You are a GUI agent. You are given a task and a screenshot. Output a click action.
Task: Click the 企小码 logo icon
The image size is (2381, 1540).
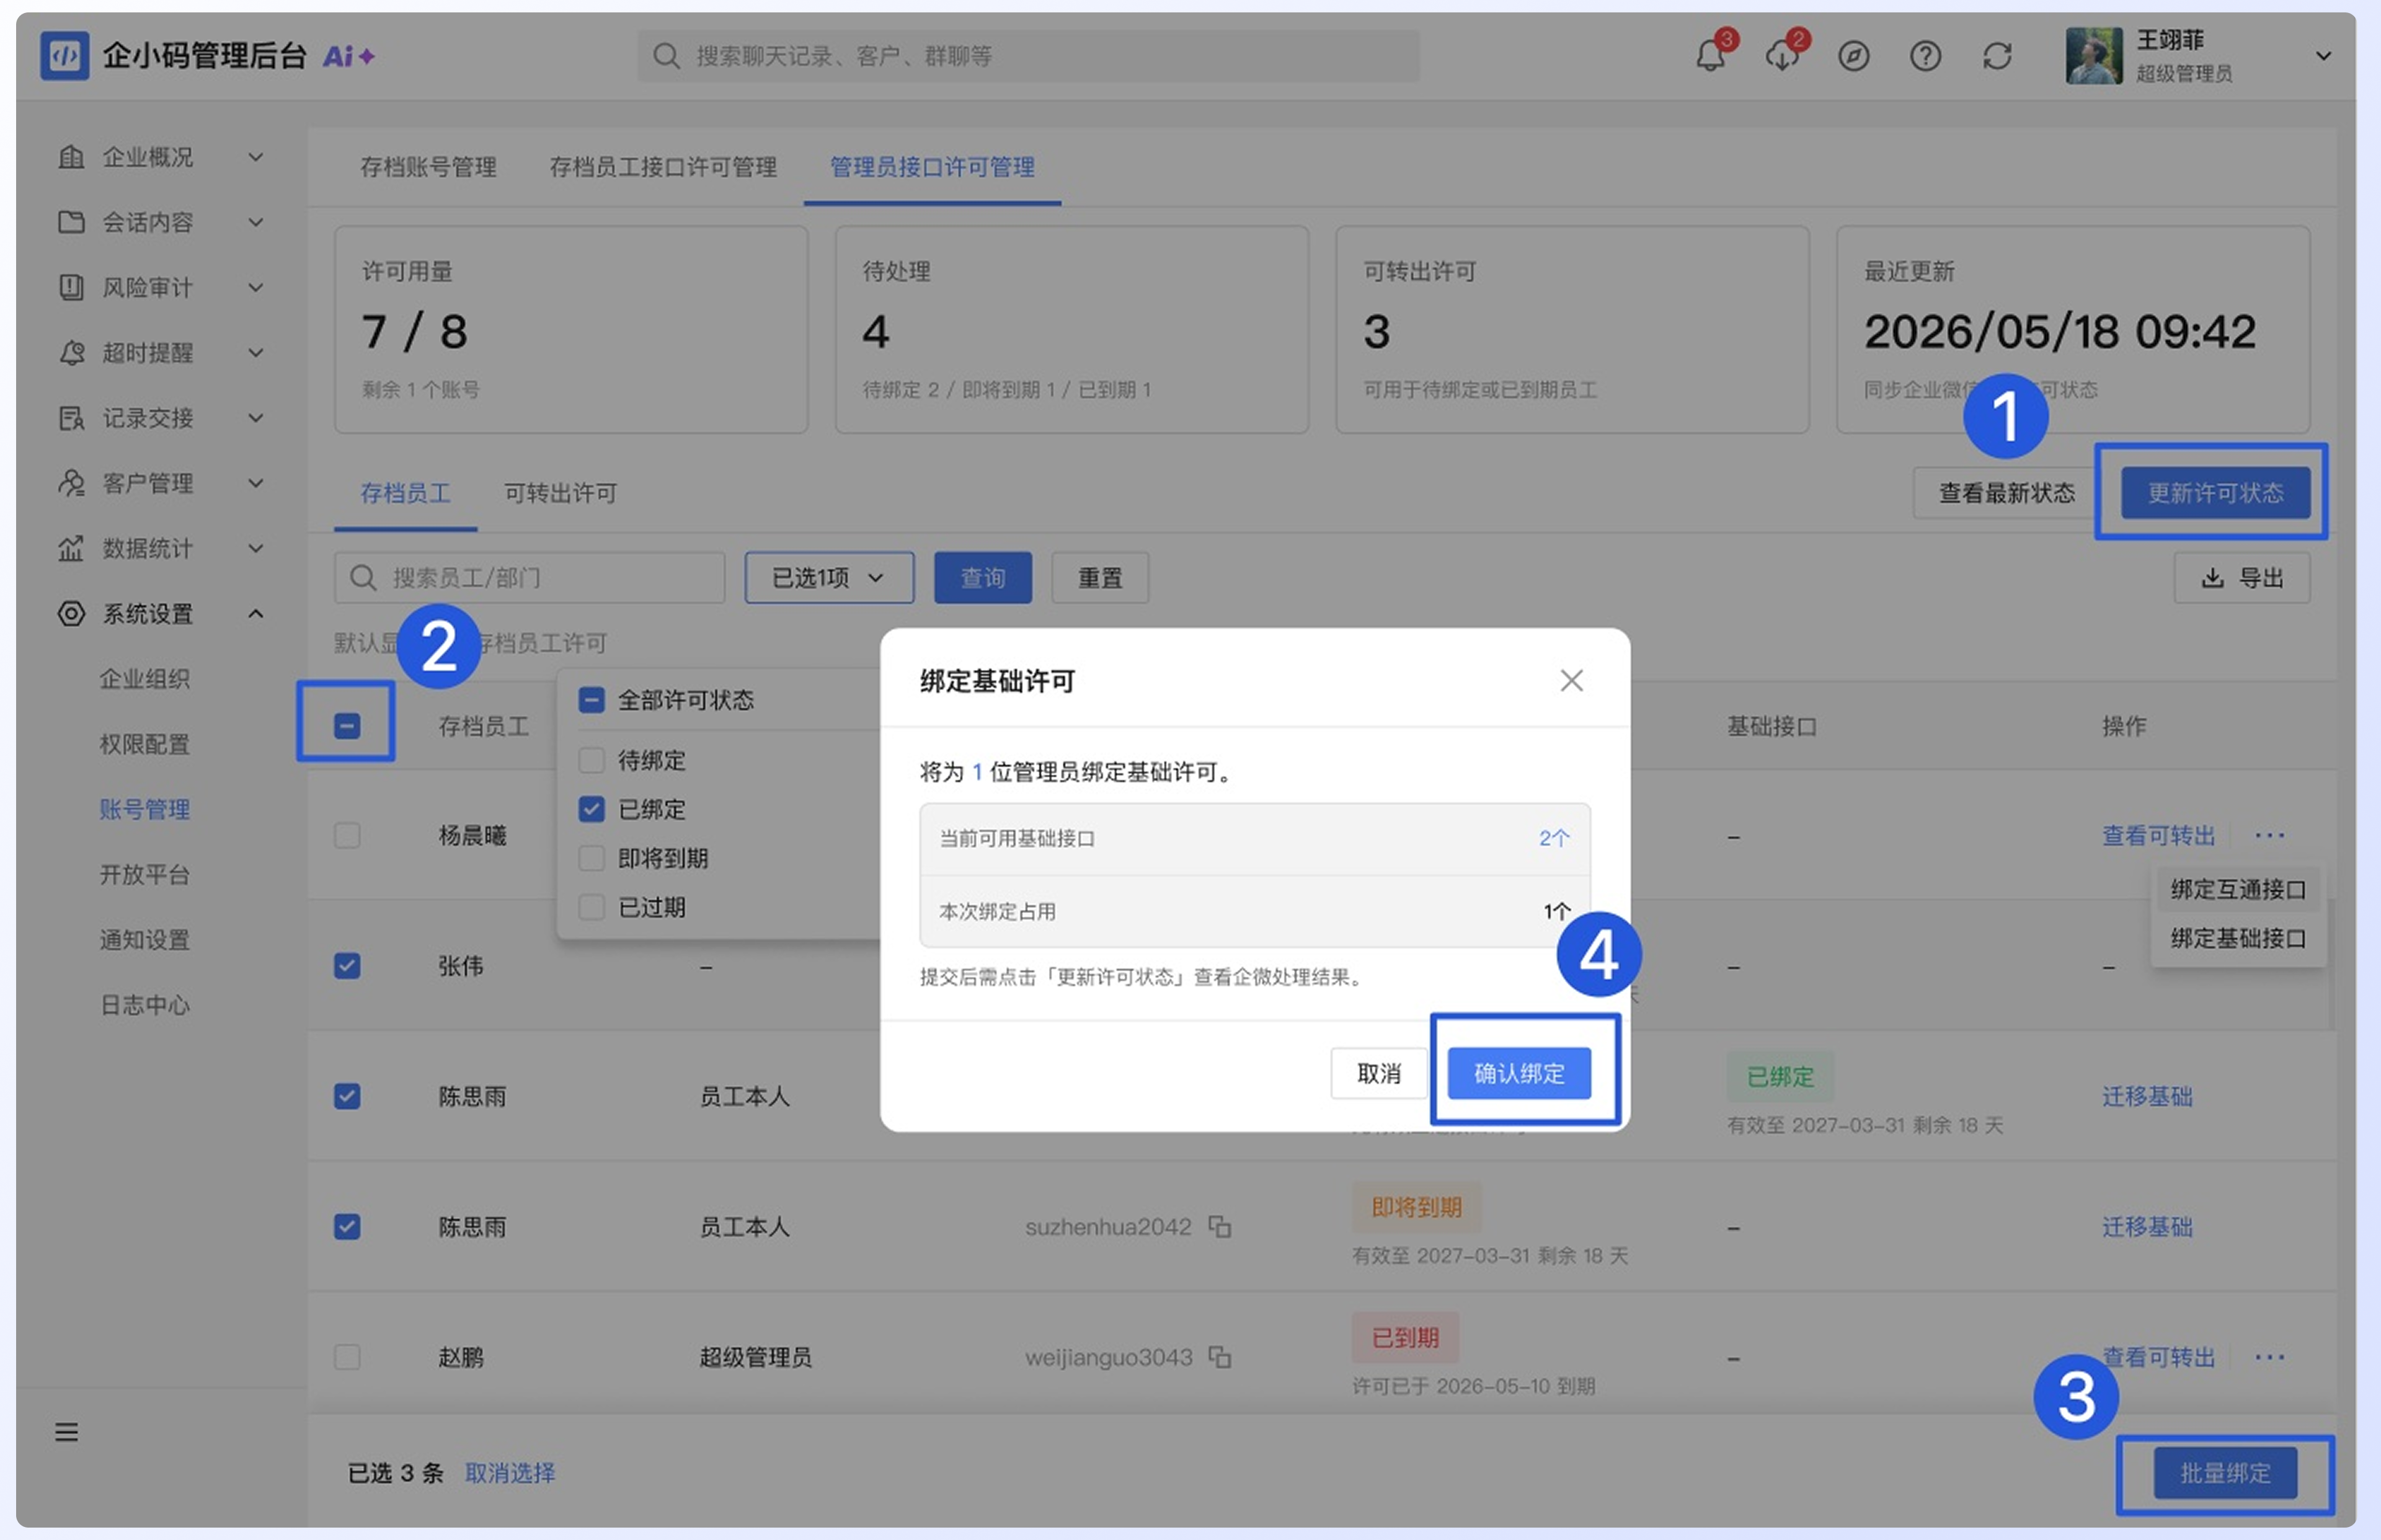pos(65,56)
